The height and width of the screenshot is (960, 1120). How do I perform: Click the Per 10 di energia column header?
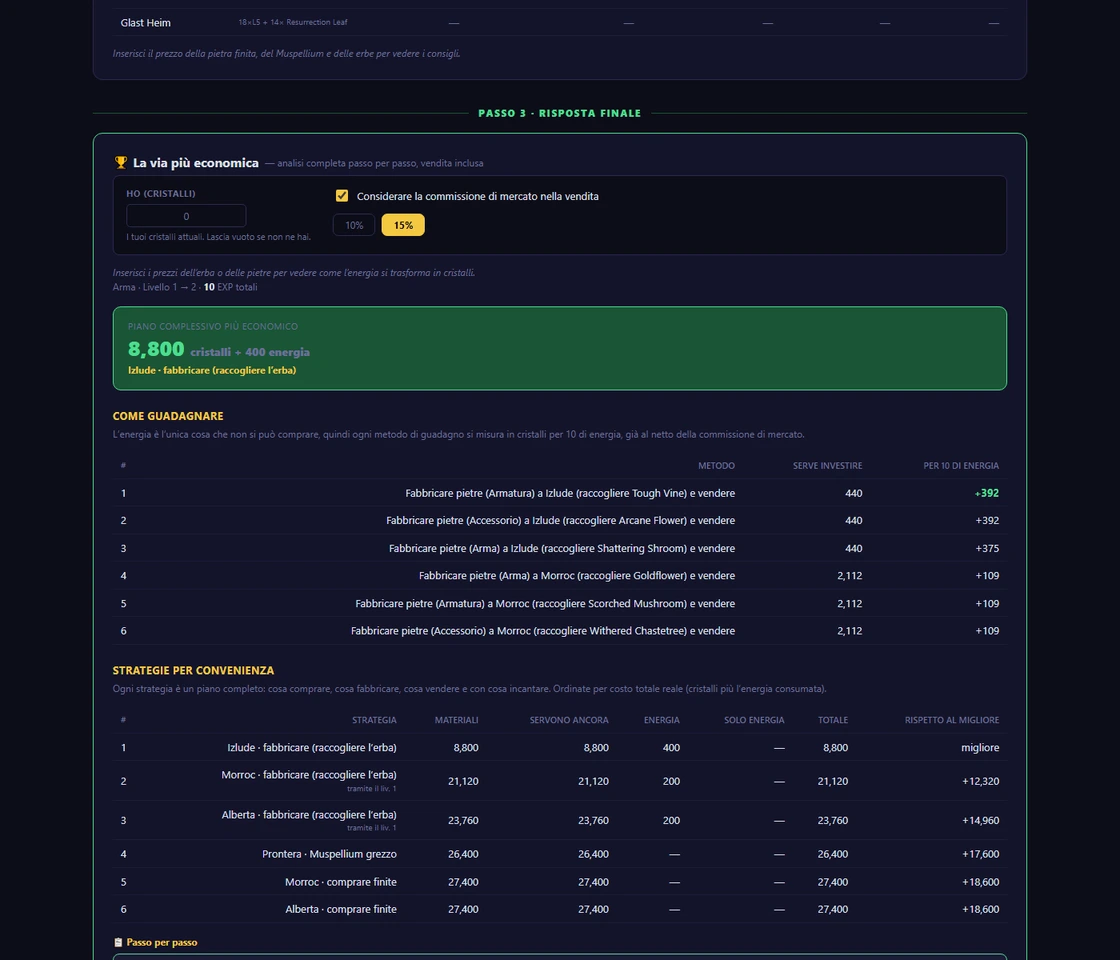[961, 466]
